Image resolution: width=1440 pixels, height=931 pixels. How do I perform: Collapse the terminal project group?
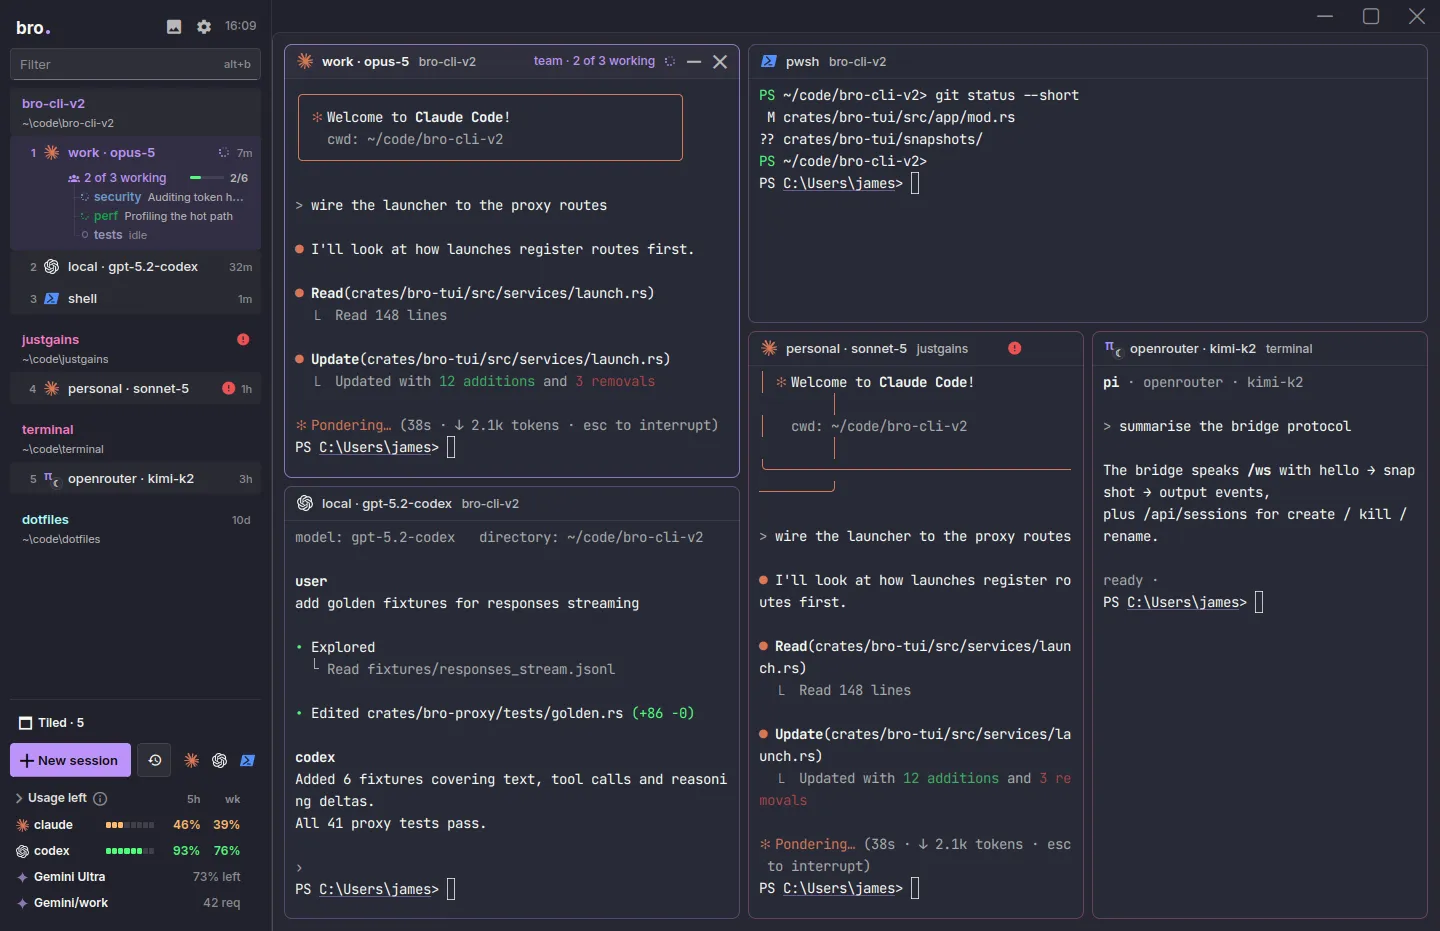pos(136,438)
